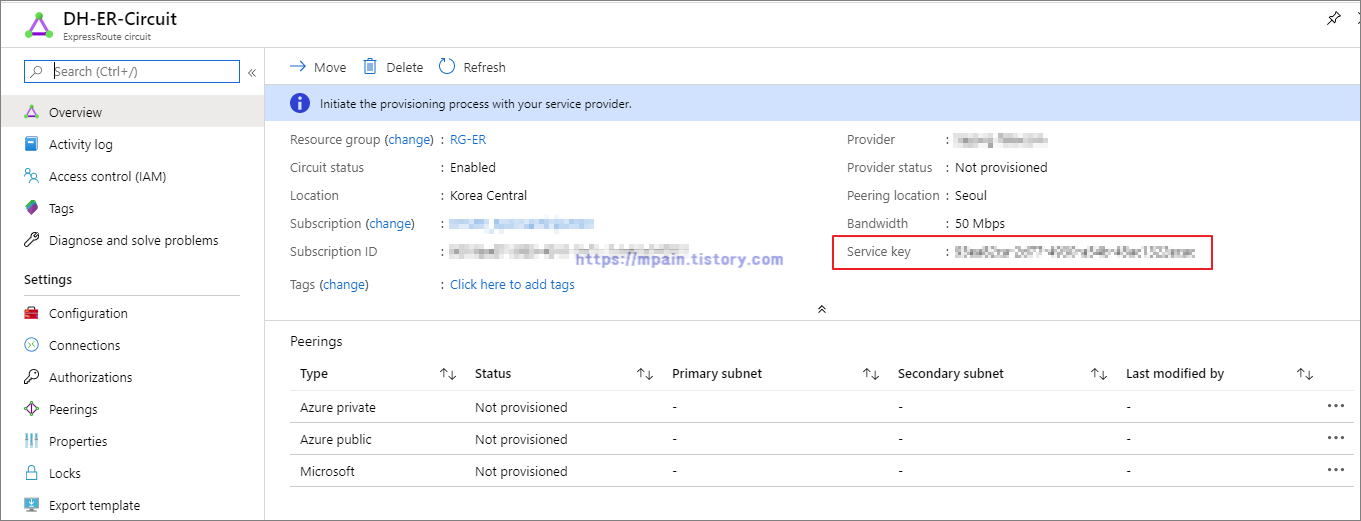This screenshot has height=521, width=1361.
Task: Click change link next to Resource group
Action: point(409,140)
